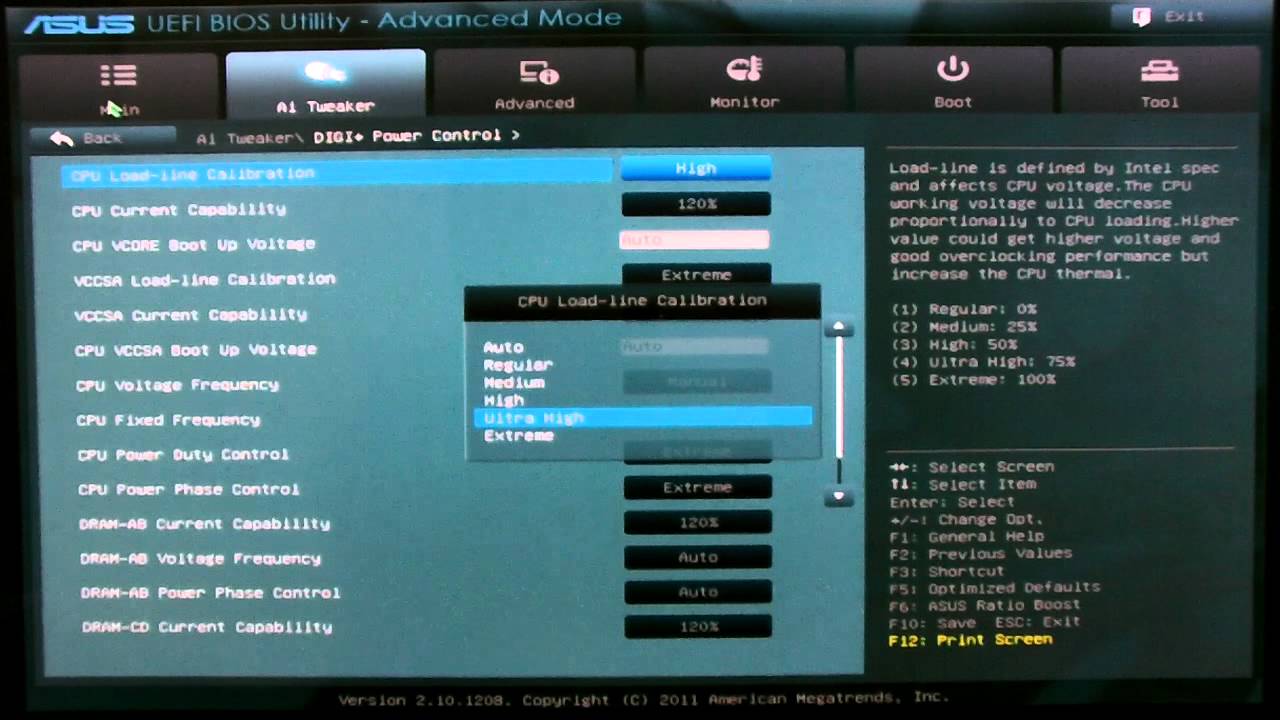Click the Tool tab toolbox icon
1280x720 pixels.
click(1160, 71)
